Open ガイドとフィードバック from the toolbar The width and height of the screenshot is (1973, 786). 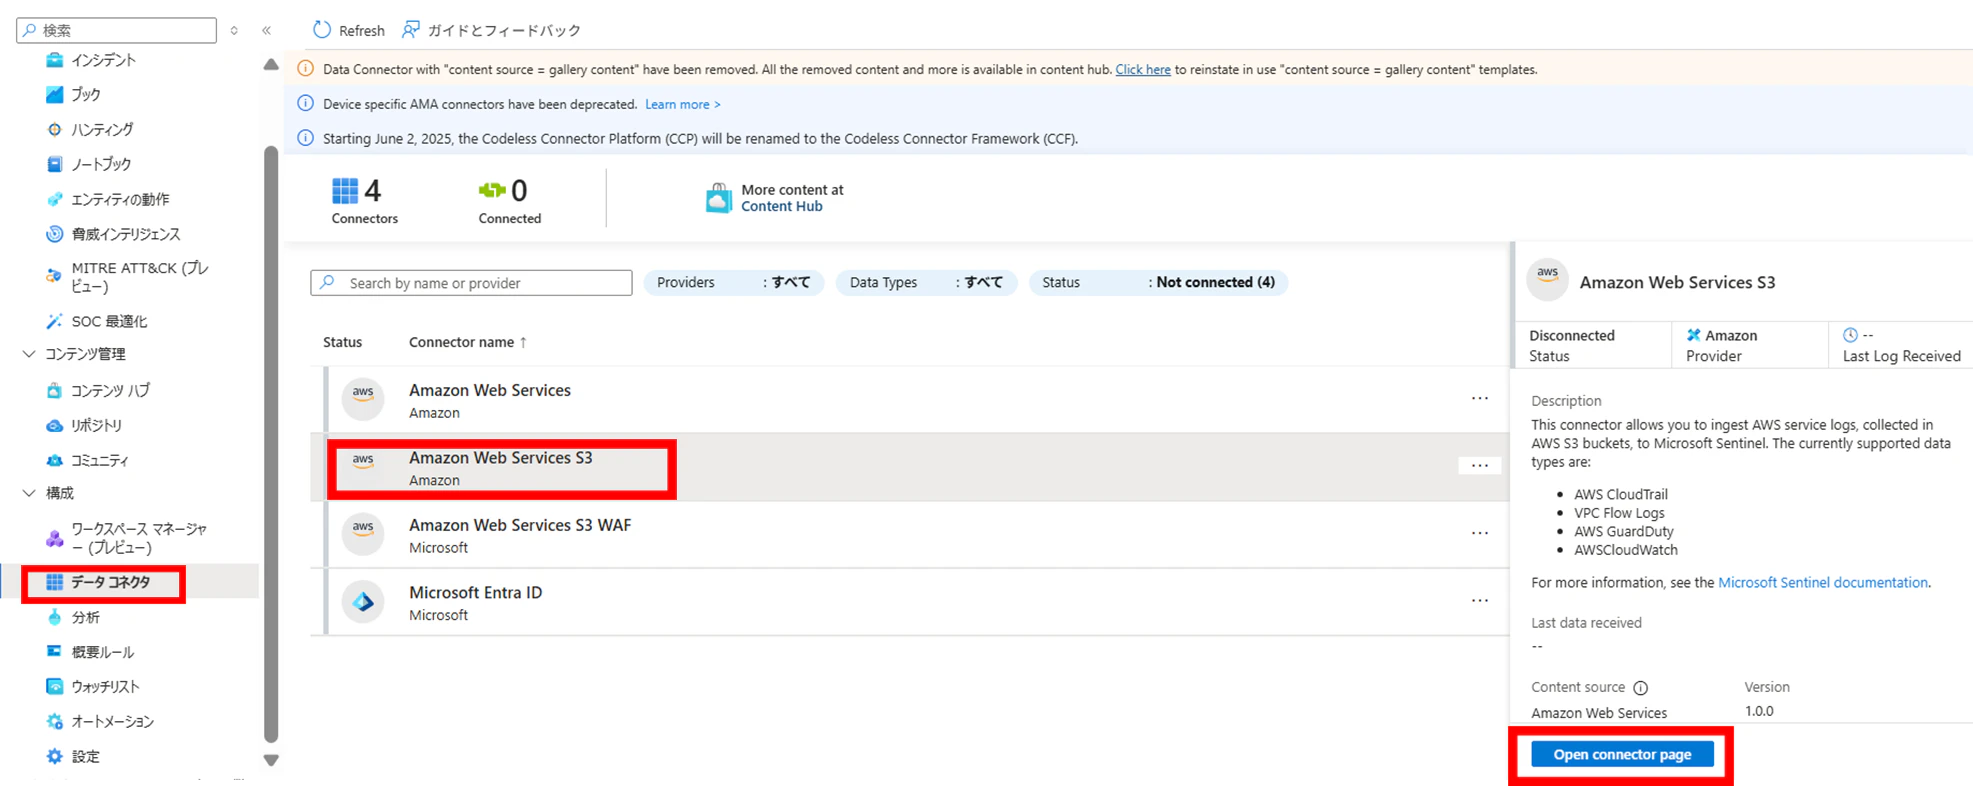(491, 30)
